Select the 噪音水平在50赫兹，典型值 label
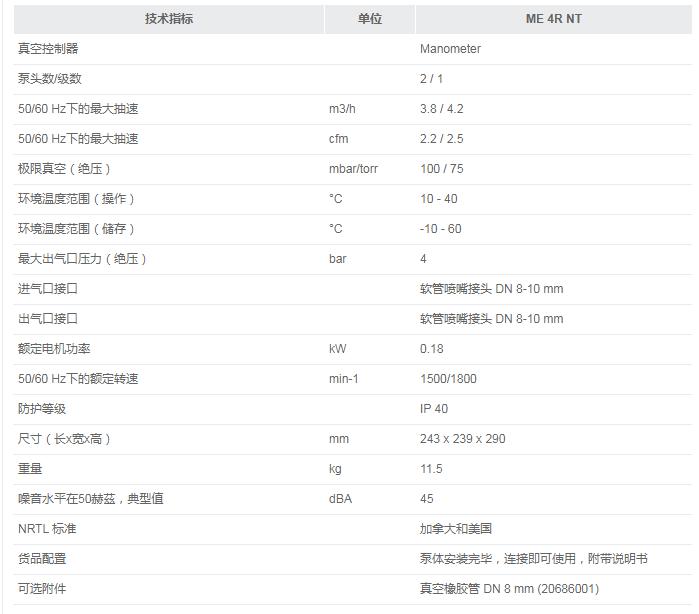The width and height of the screenshot is (699, 614). click(90, 499)
